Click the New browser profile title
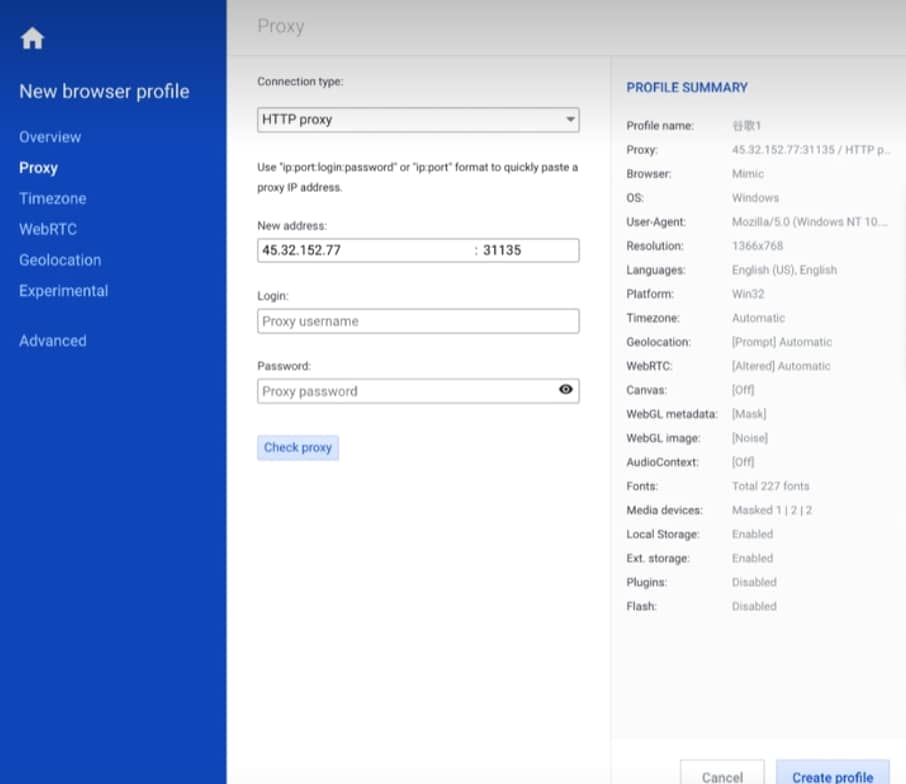906x784 pixels. (x=105, y=91)
